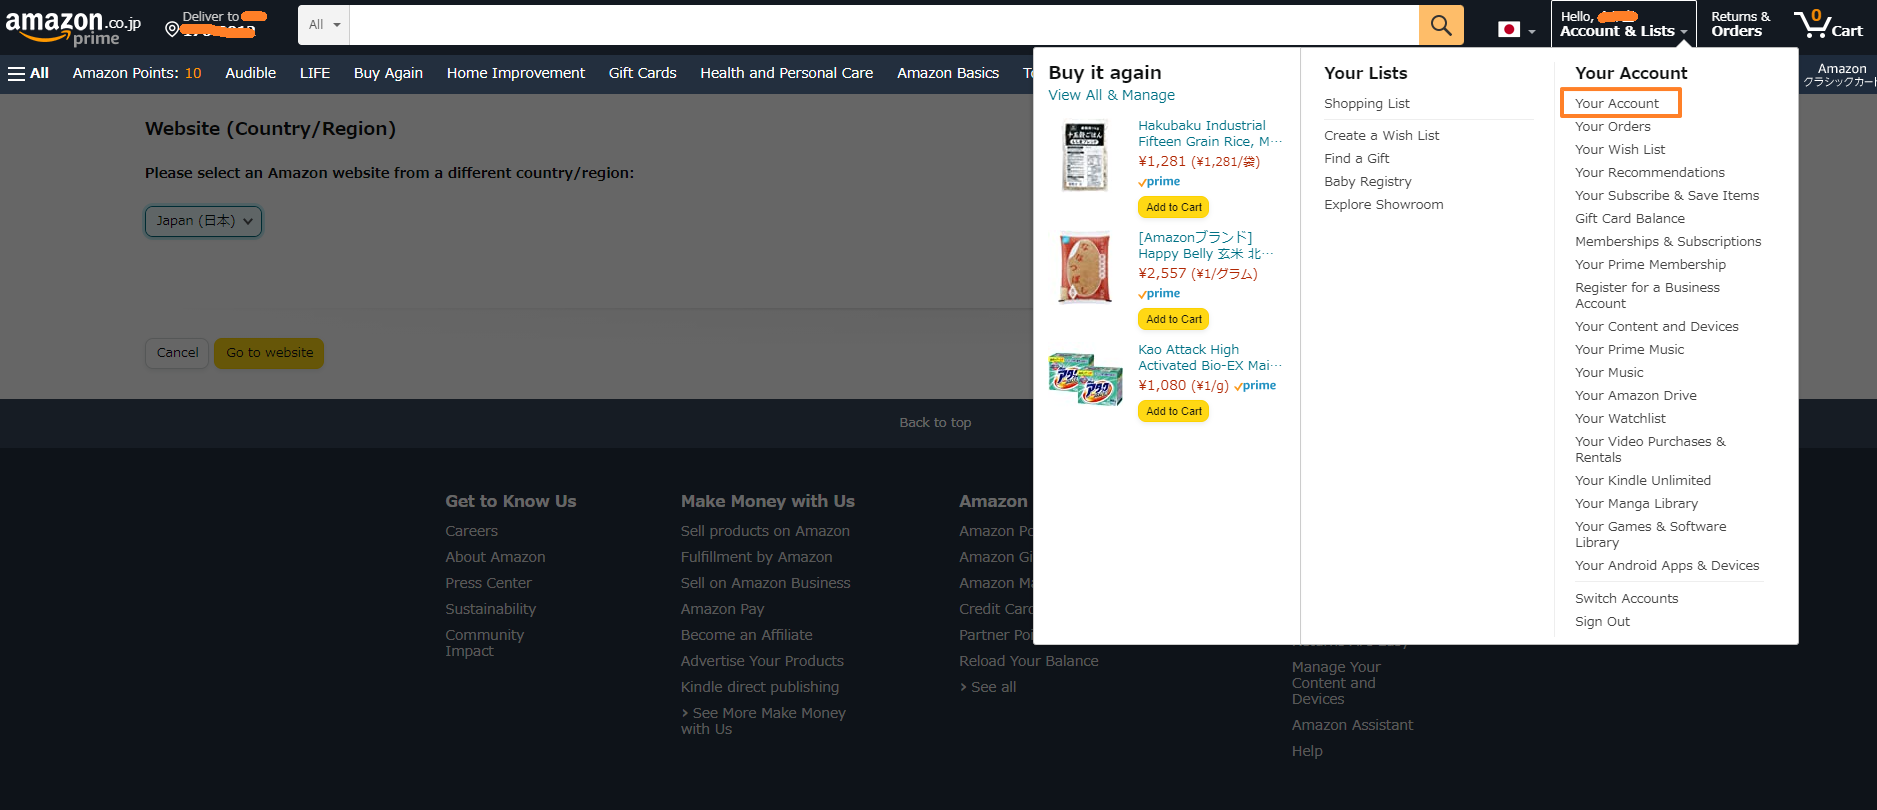This screenshot has width=1877, height=810.
Task: Click inside the search text field
Action: (x=884, y=25)
